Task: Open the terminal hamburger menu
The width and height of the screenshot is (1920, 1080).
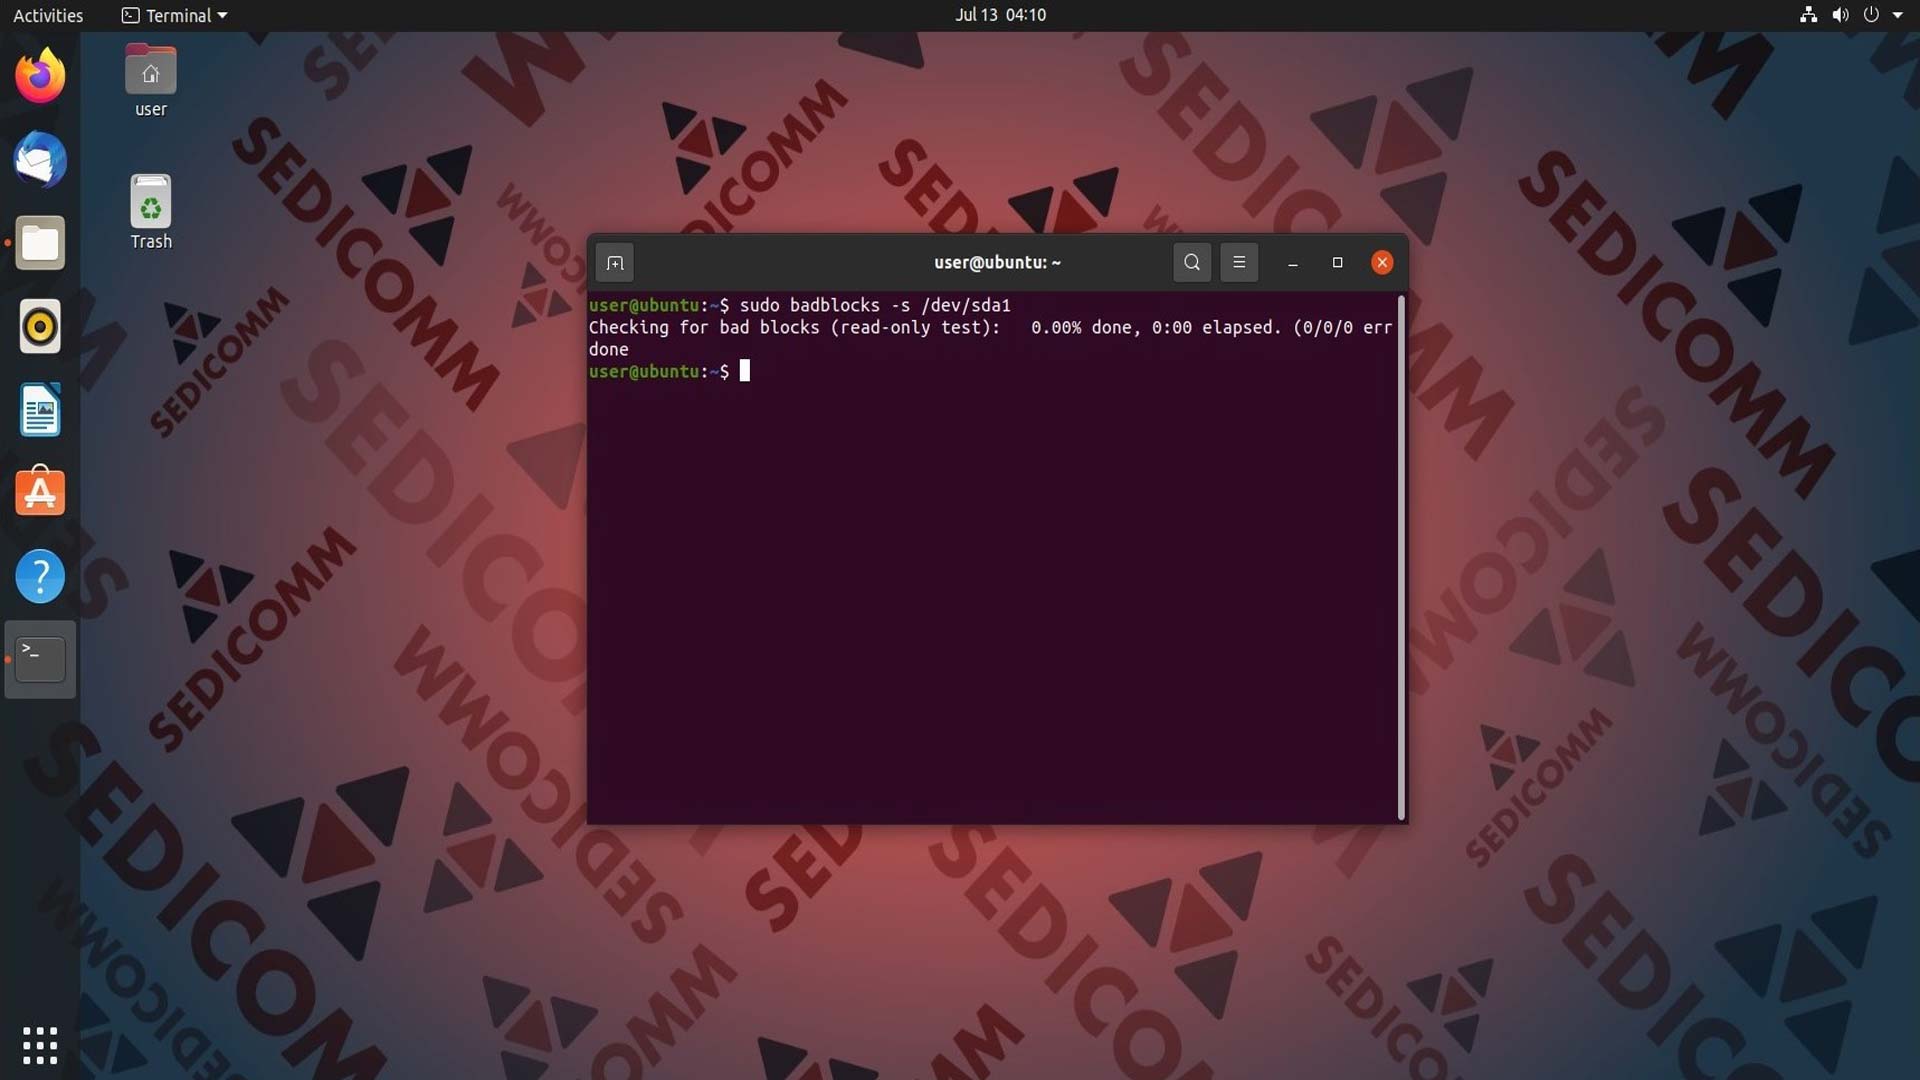Action: click(1239, 262)
